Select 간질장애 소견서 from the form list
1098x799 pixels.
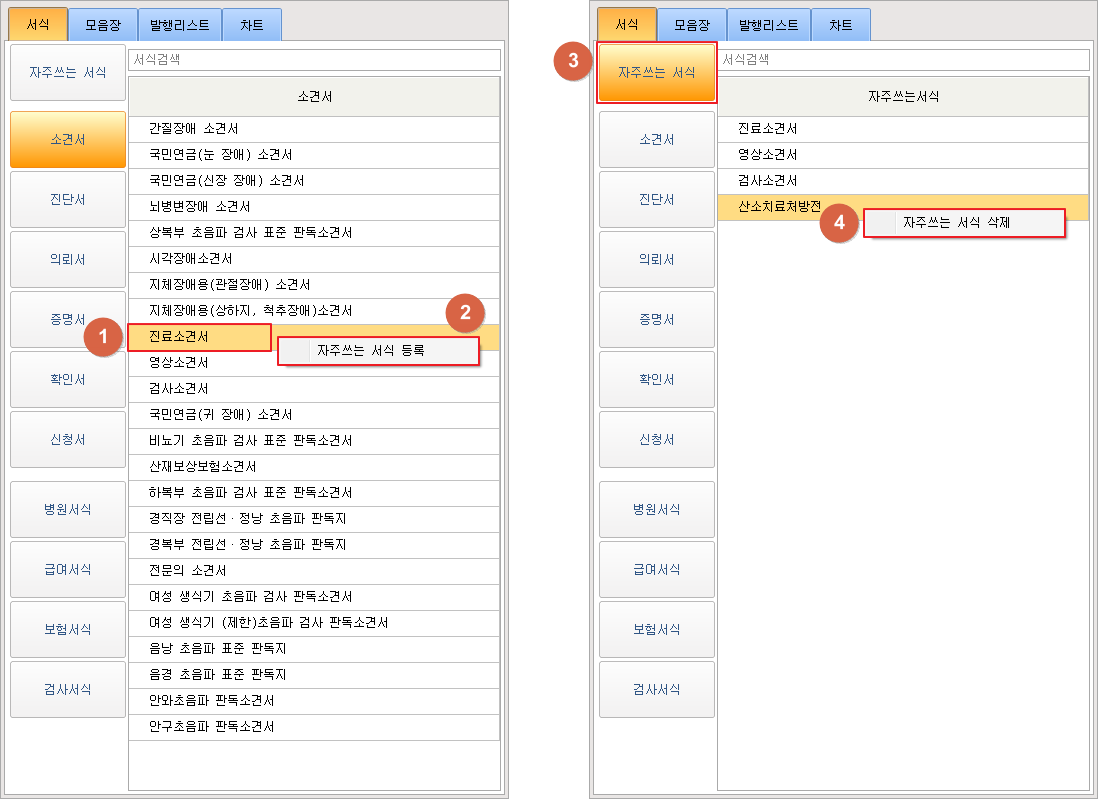pos(194,129)
